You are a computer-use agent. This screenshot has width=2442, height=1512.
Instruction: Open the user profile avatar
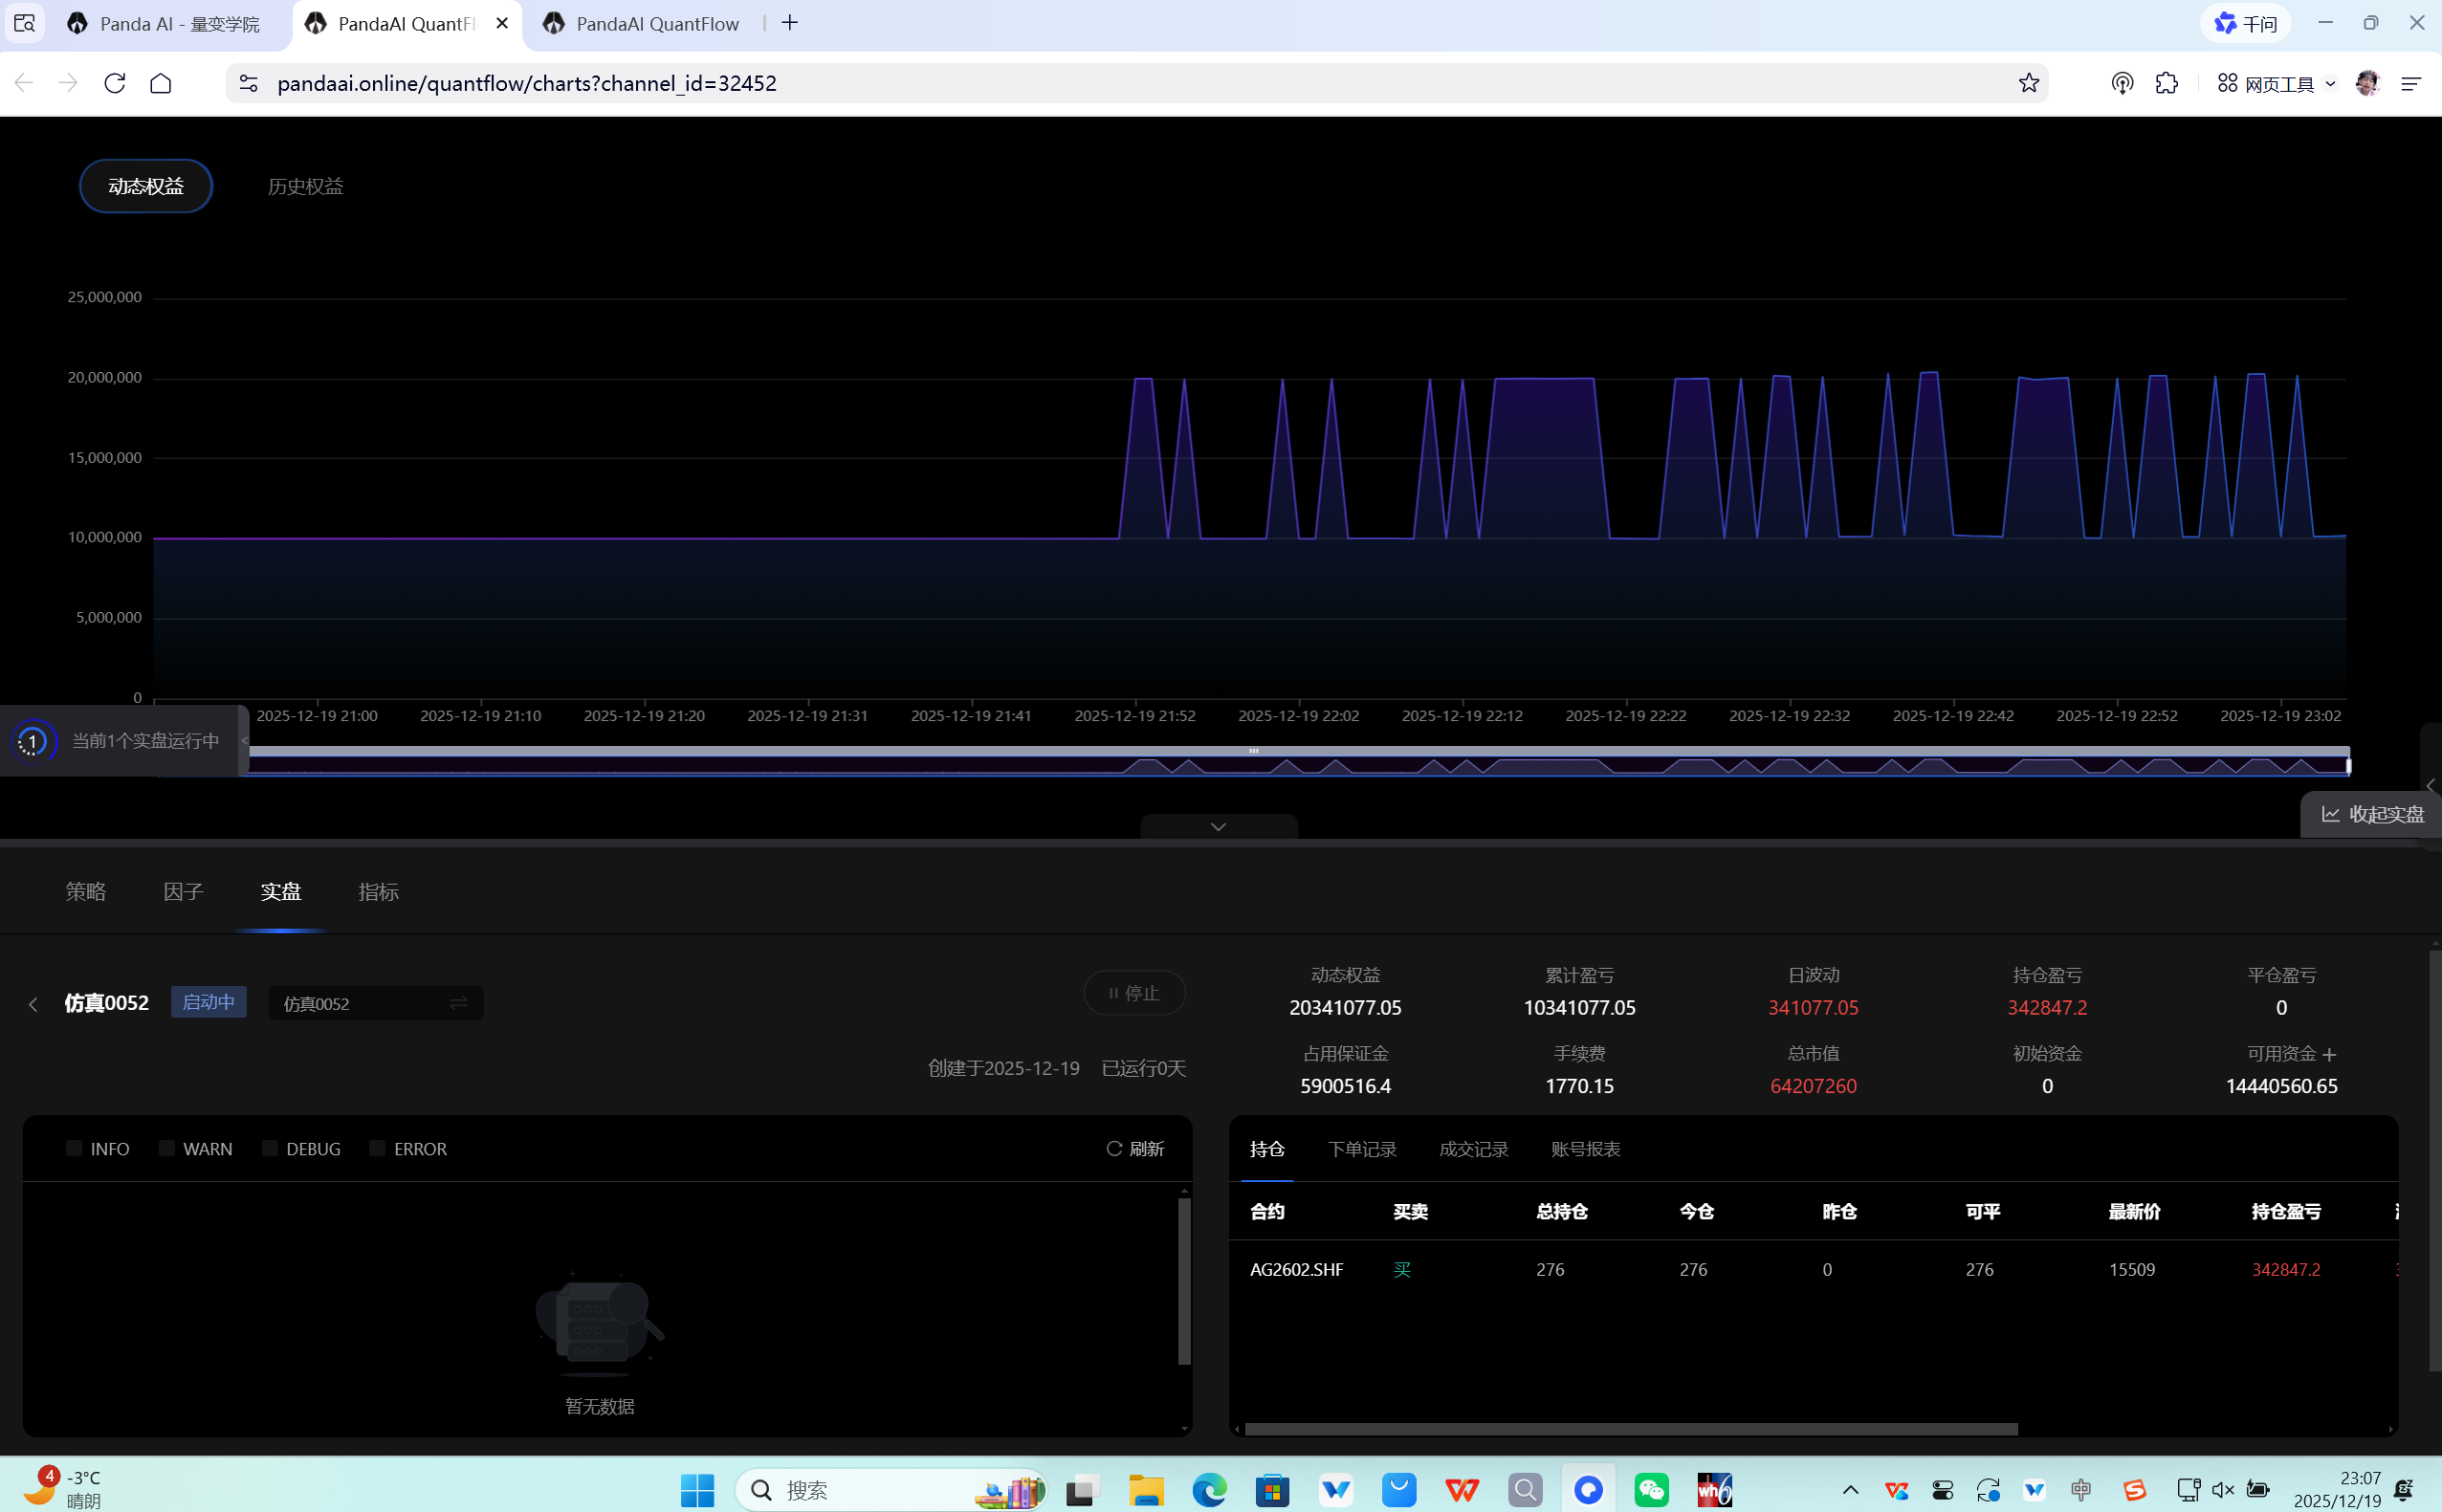(2367, 83)
